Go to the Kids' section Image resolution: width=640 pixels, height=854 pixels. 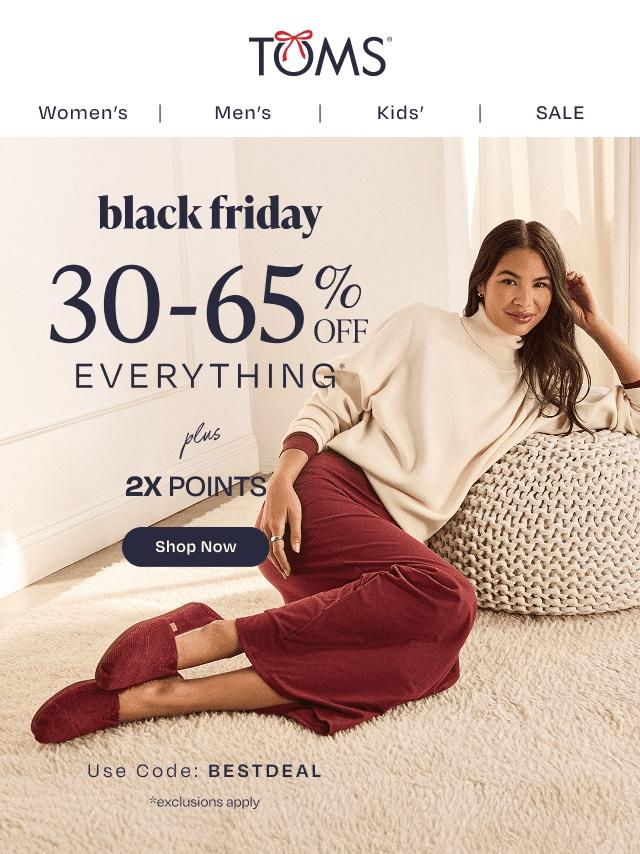[x=400, y=113]
